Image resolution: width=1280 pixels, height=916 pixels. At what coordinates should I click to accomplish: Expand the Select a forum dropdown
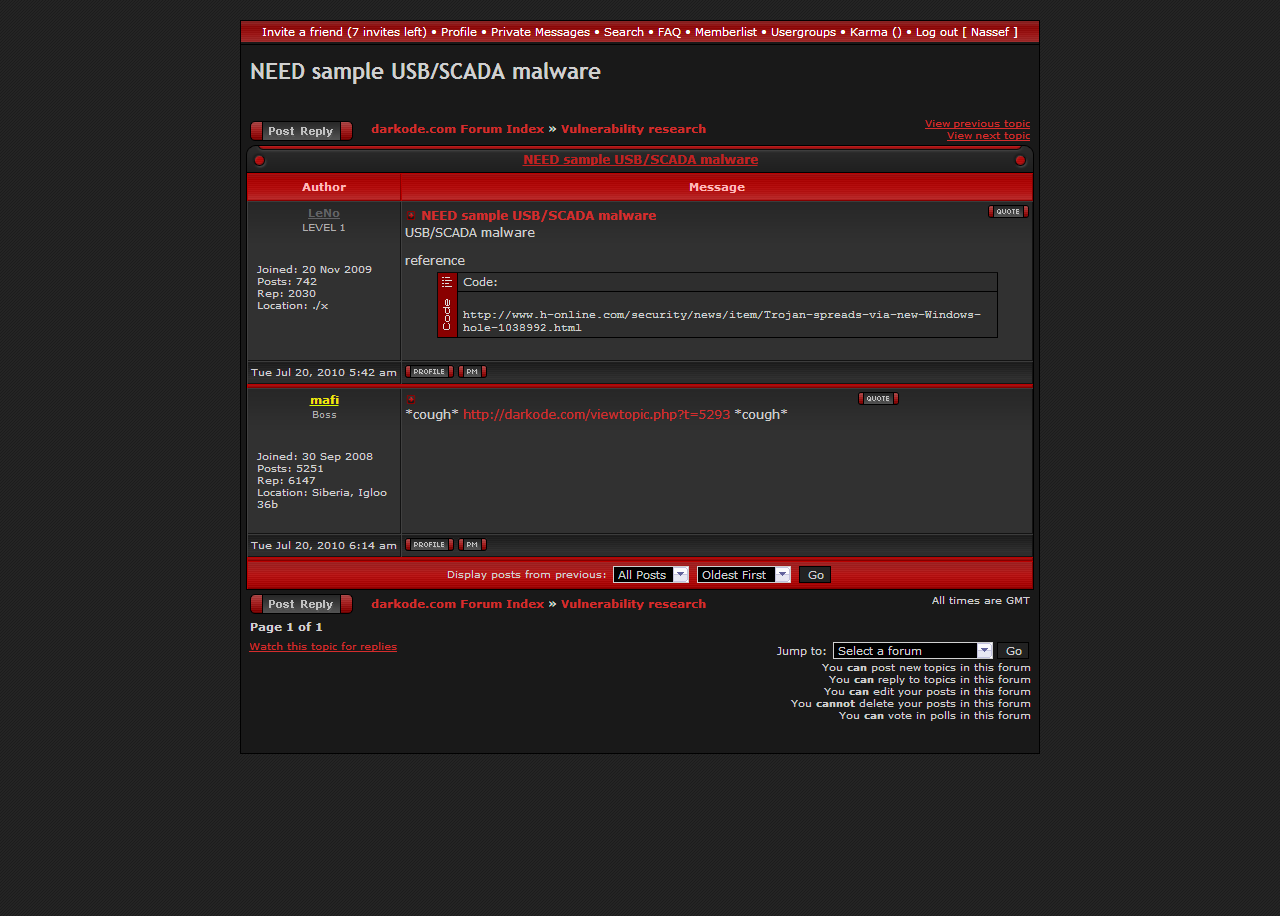pos(912,651)
